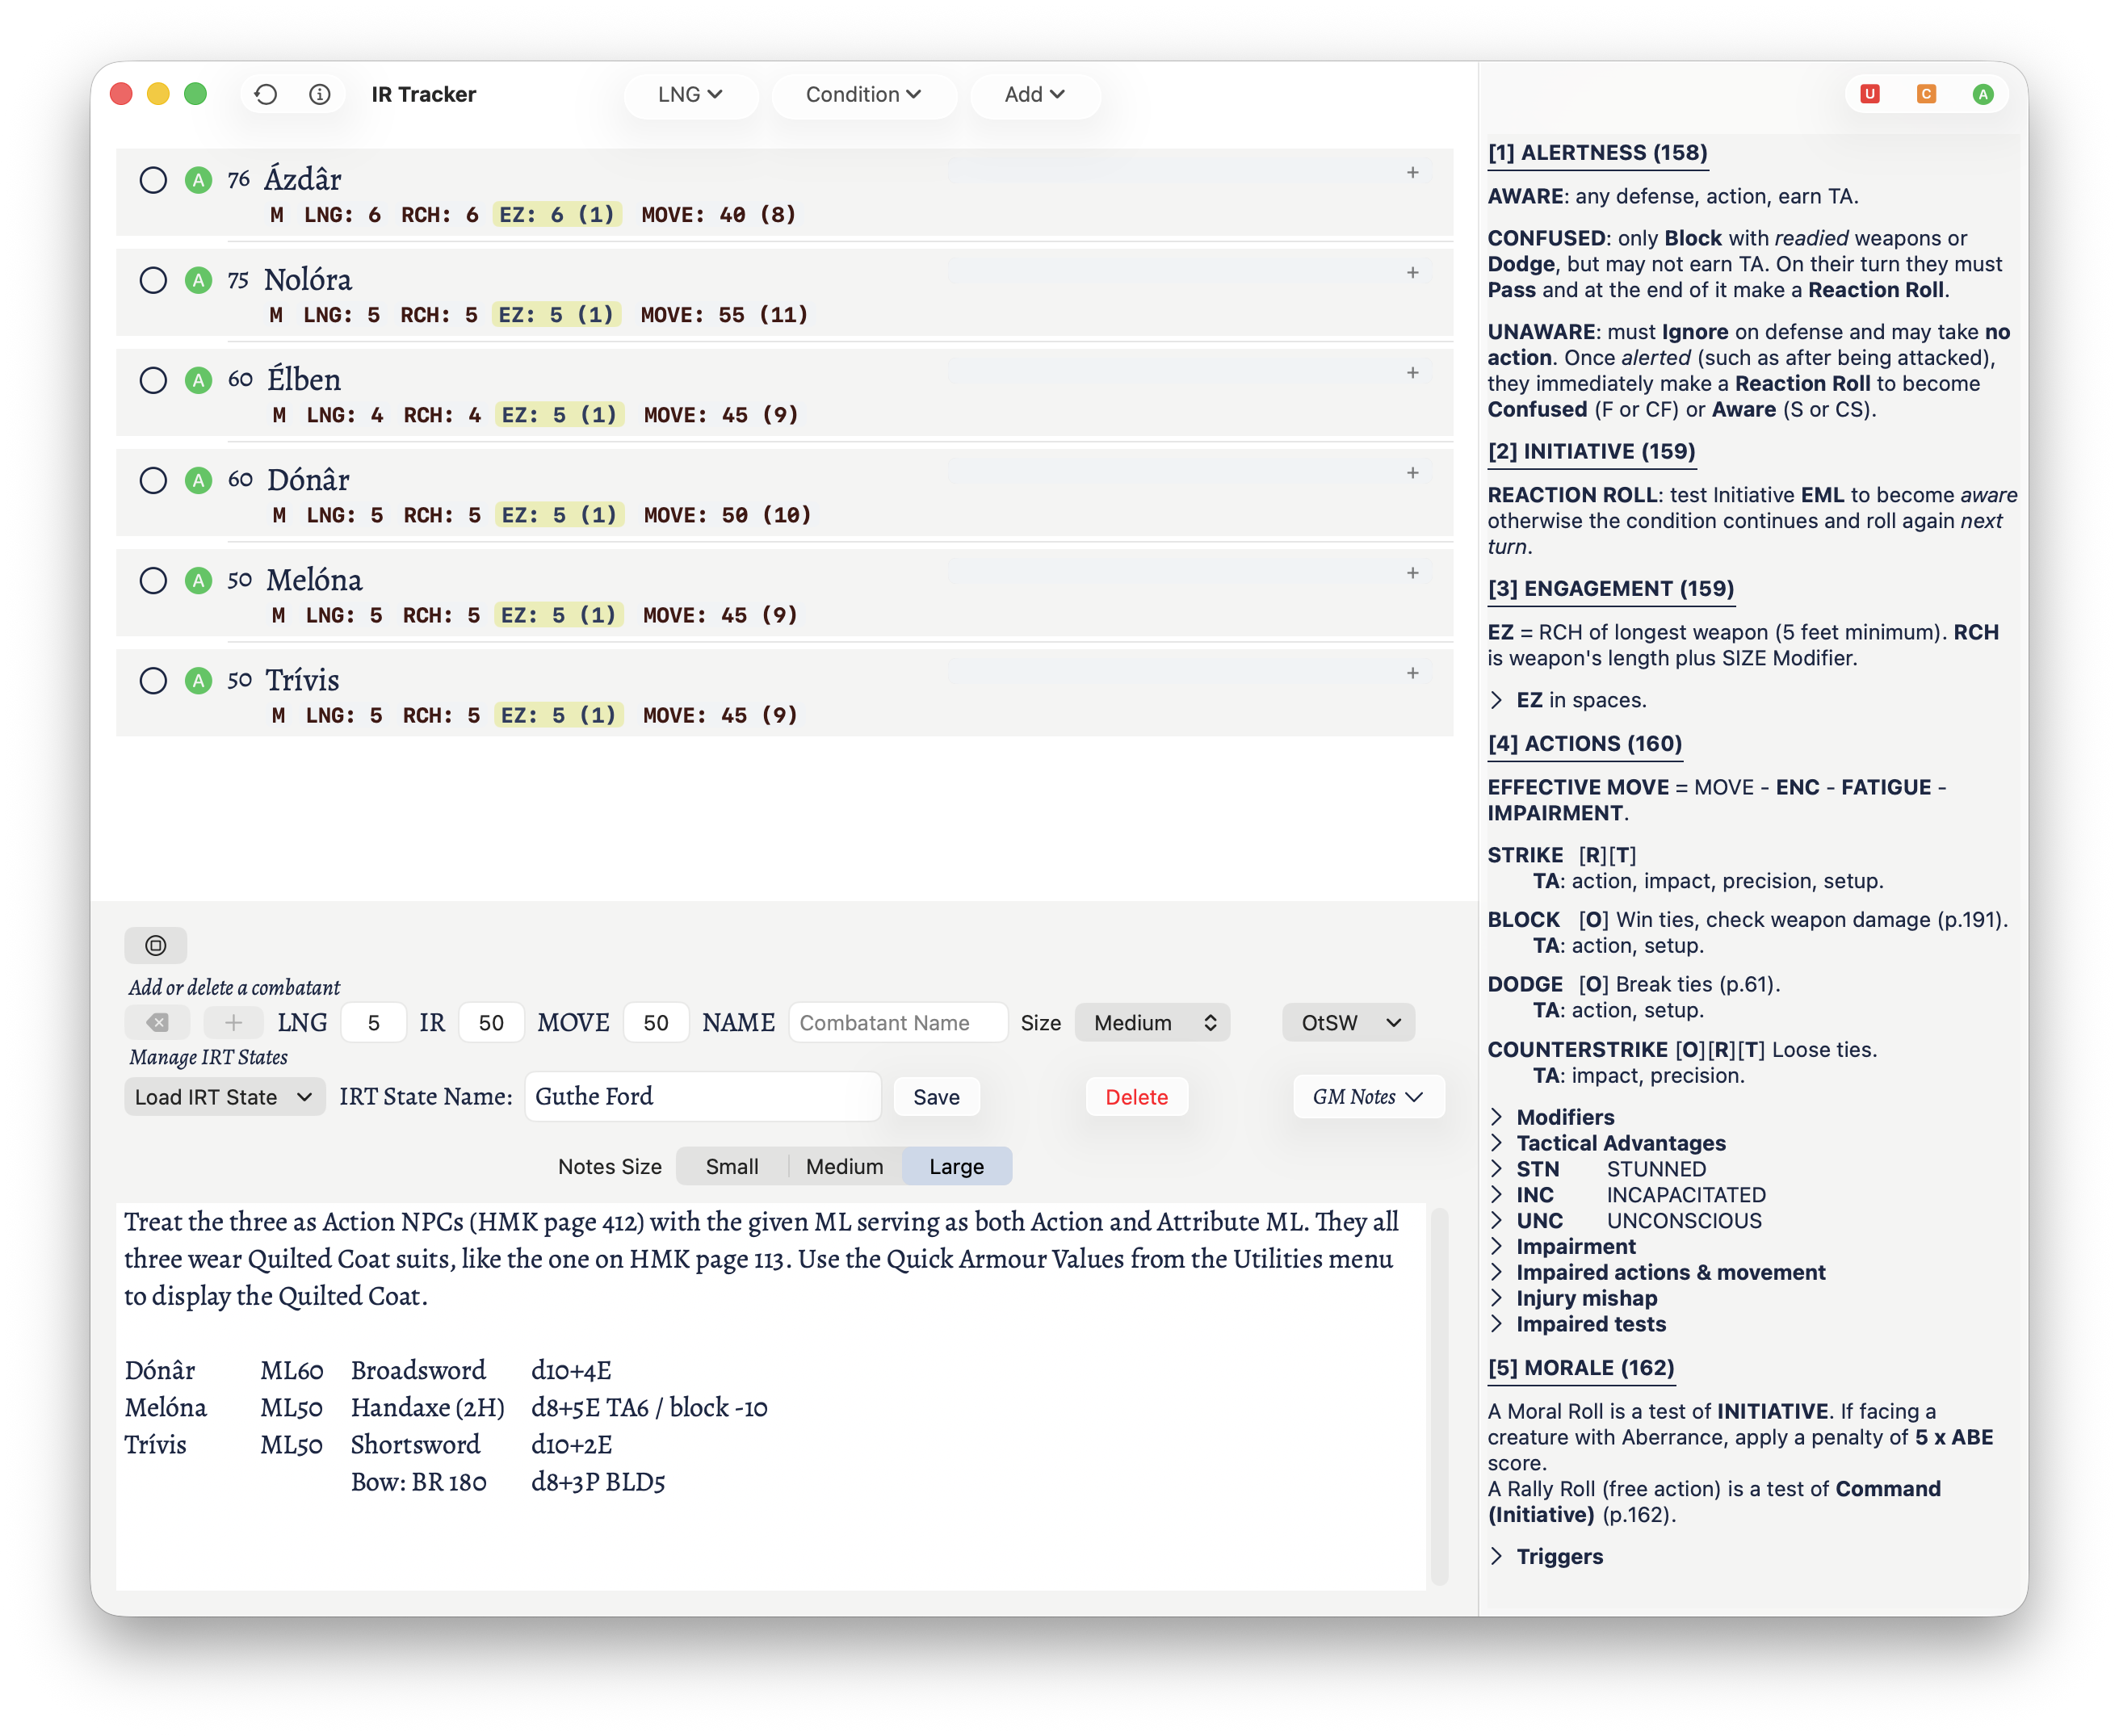Click the Save button

click(936, 1097)
